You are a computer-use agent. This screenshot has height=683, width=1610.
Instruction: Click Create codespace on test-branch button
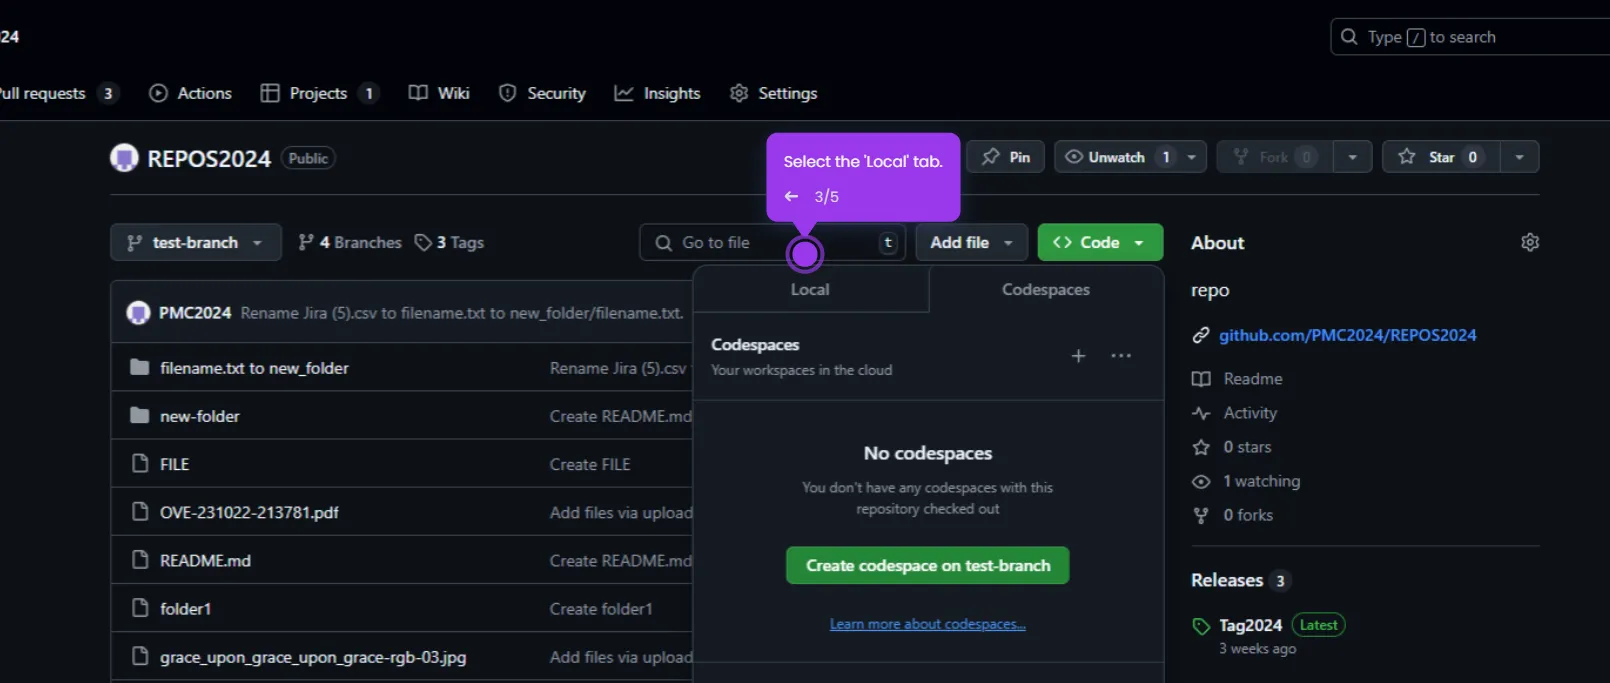coord(928,565)
